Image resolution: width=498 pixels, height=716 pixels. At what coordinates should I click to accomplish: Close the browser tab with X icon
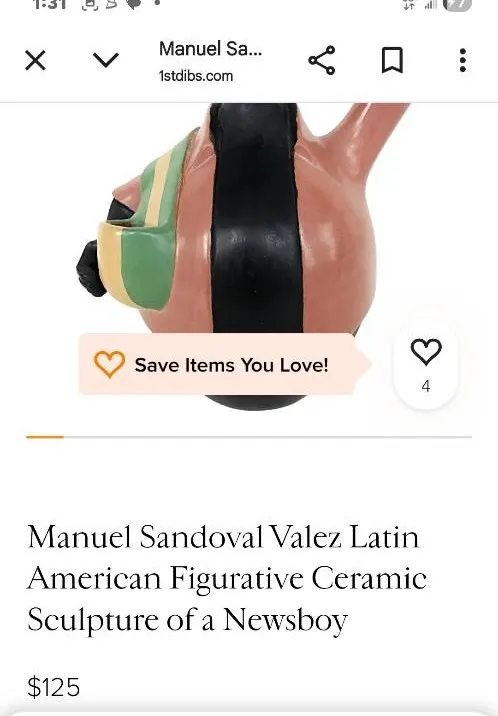click(35, 60)
